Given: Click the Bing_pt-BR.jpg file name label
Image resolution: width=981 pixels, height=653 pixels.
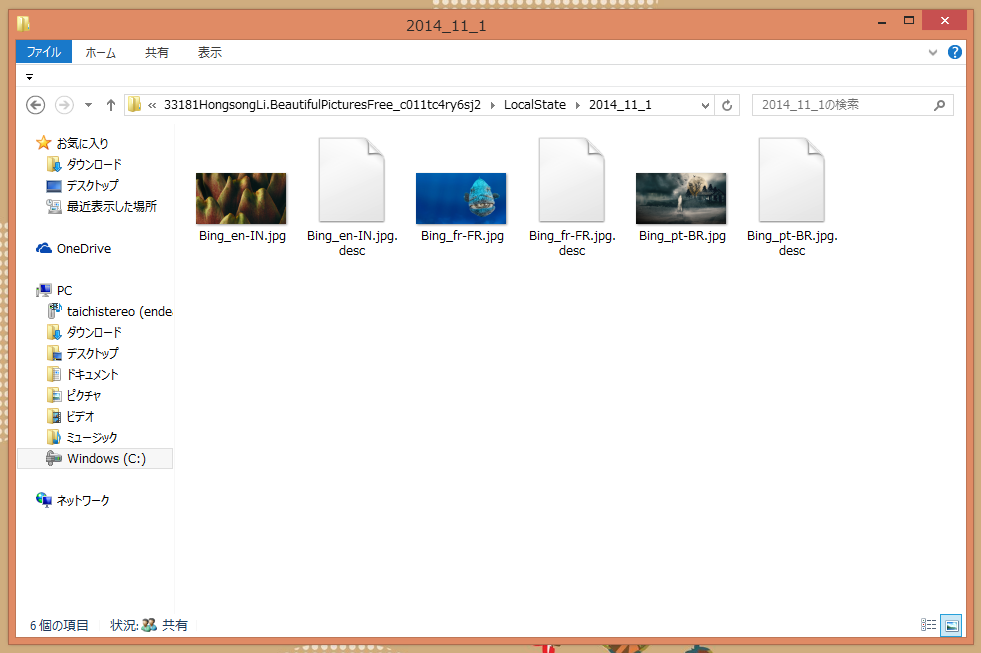Looking at the screenshot, I should 682,236.
